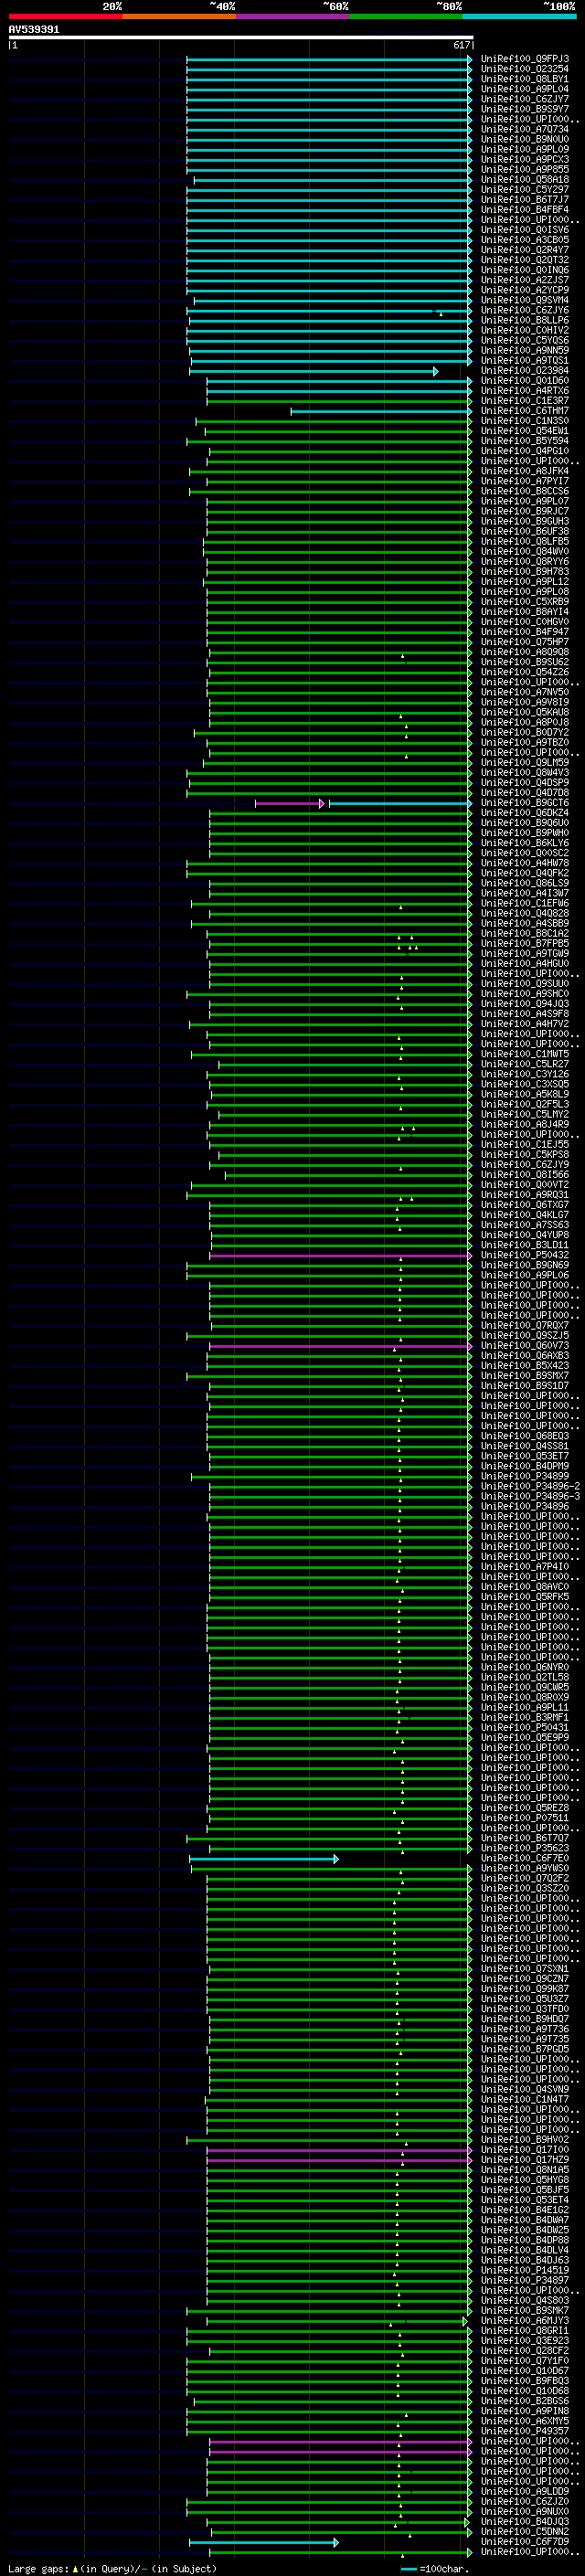Open hit UniRef100_A9PL04

pyautogui.click(x=524, y=89)
